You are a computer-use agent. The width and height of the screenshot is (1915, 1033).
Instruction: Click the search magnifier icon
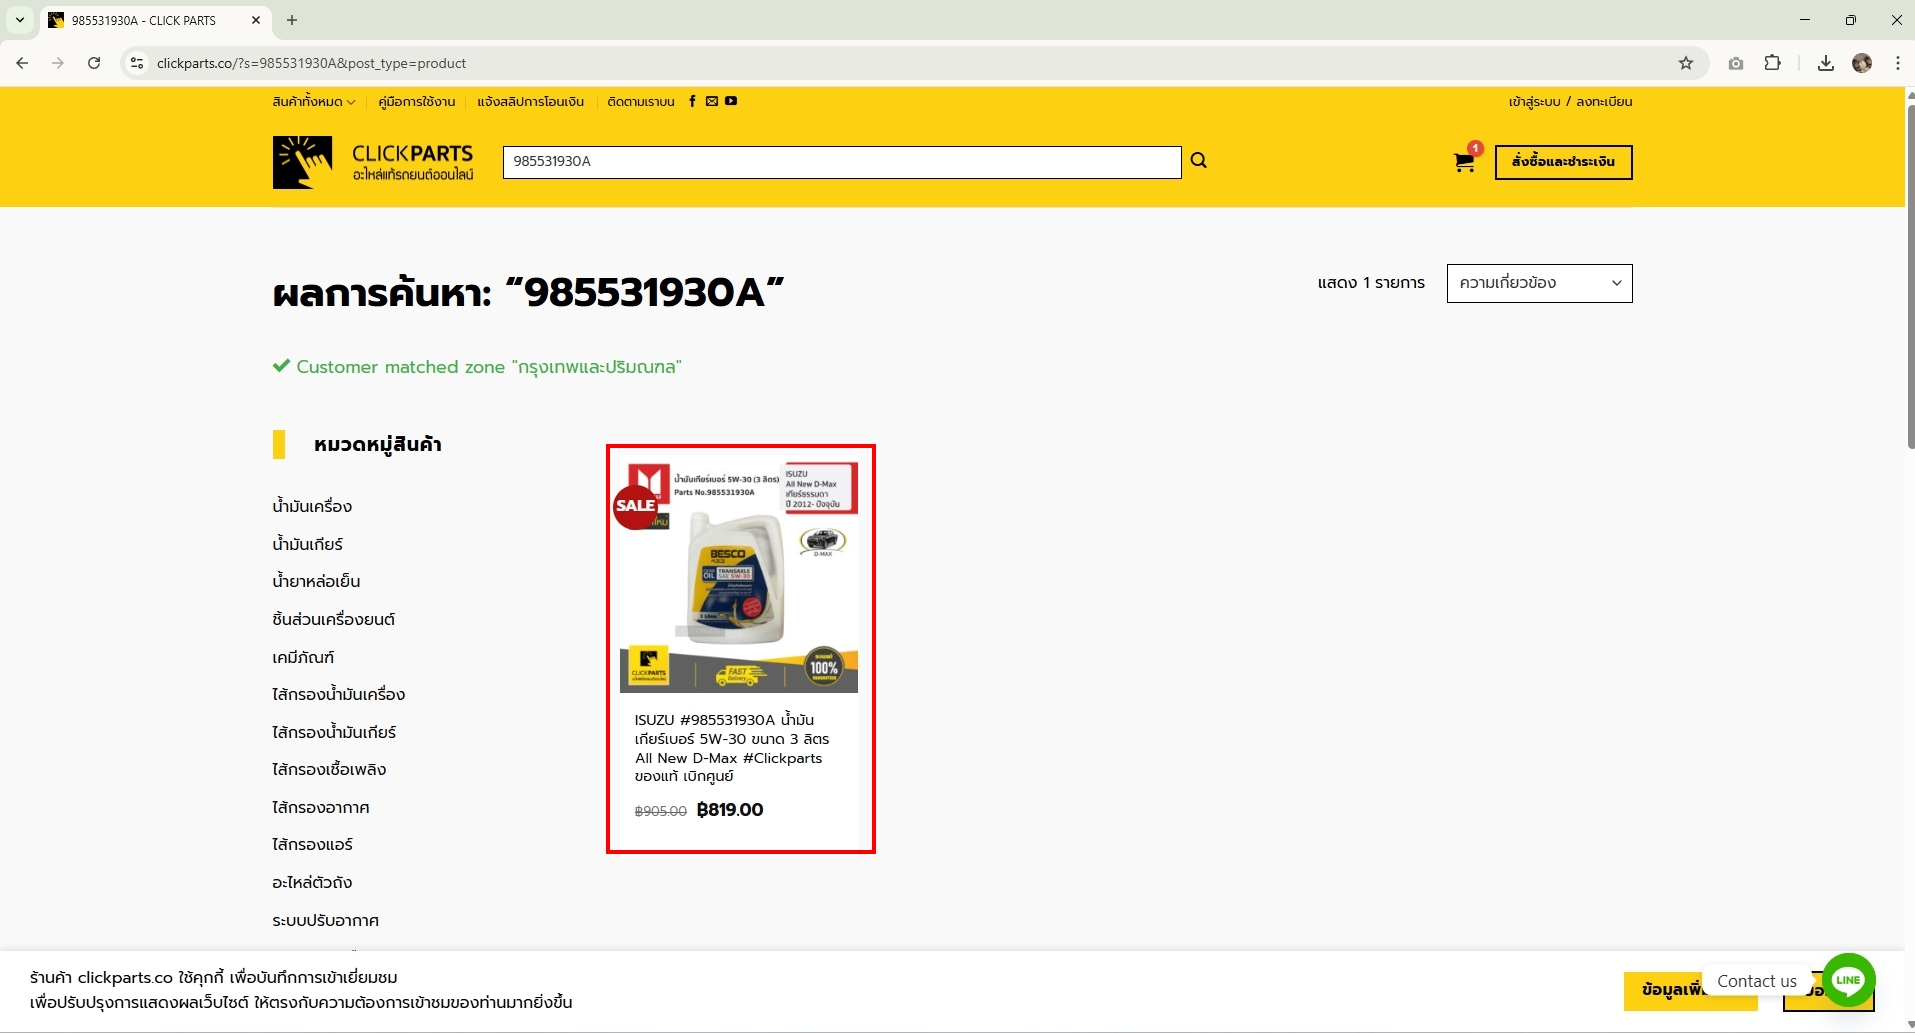[1198, 161]
